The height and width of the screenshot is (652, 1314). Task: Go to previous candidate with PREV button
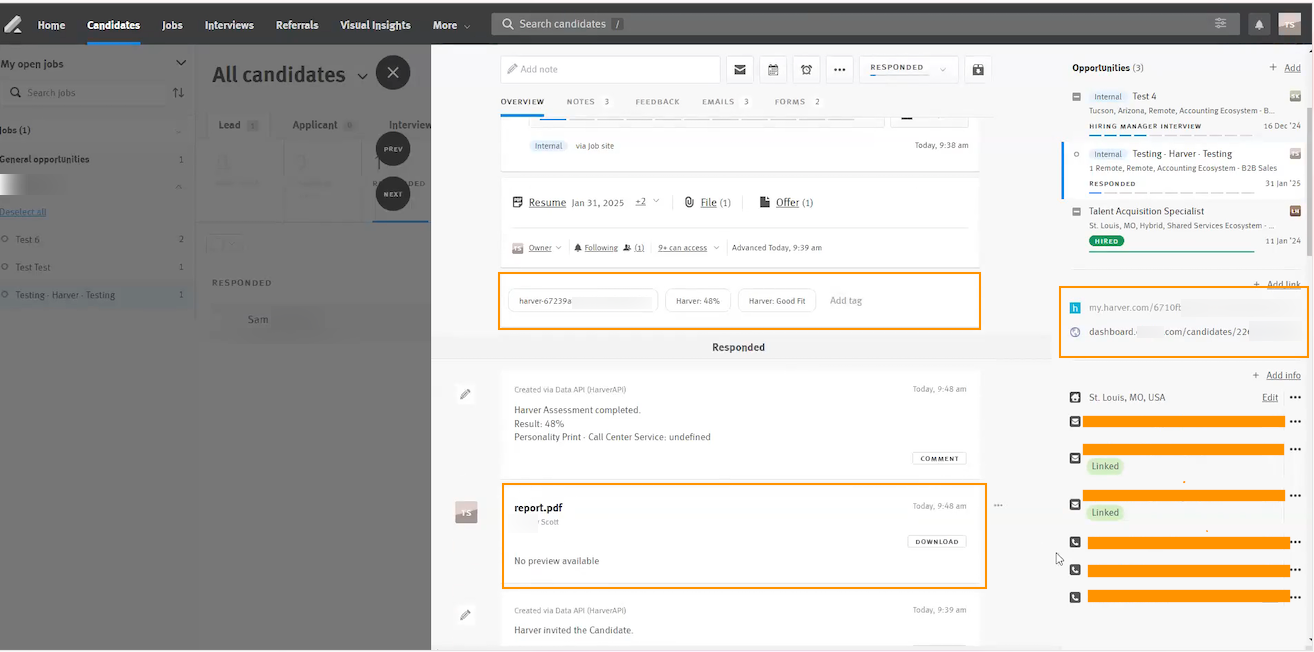[393, 148]
